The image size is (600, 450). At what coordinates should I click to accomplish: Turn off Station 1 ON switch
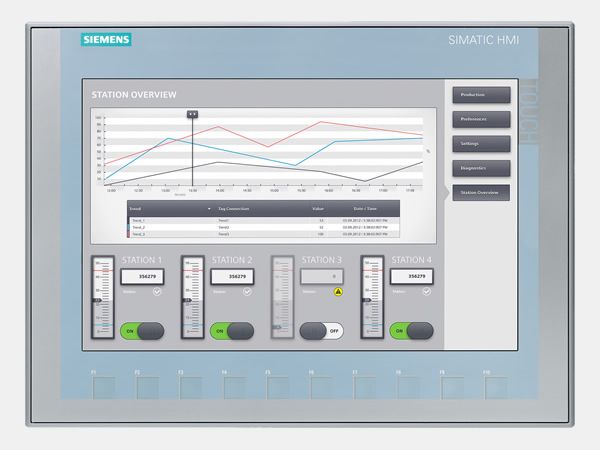click(x=142, y=330)
